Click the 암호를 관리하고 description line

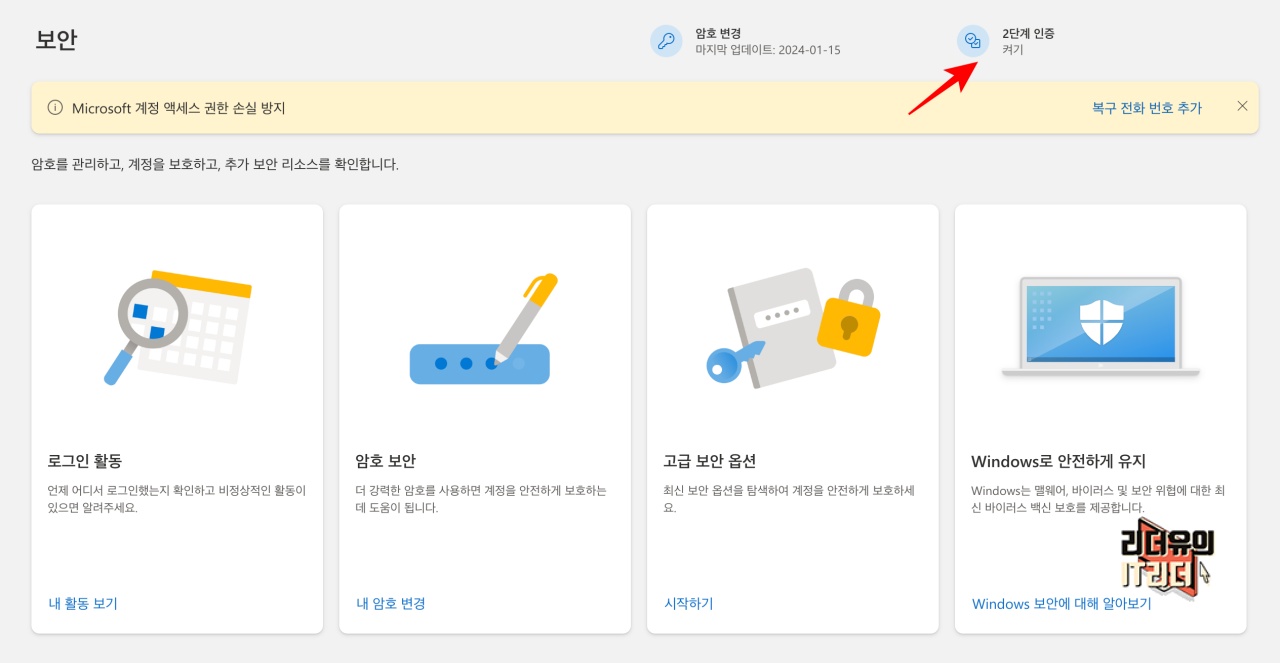point(215,164)
